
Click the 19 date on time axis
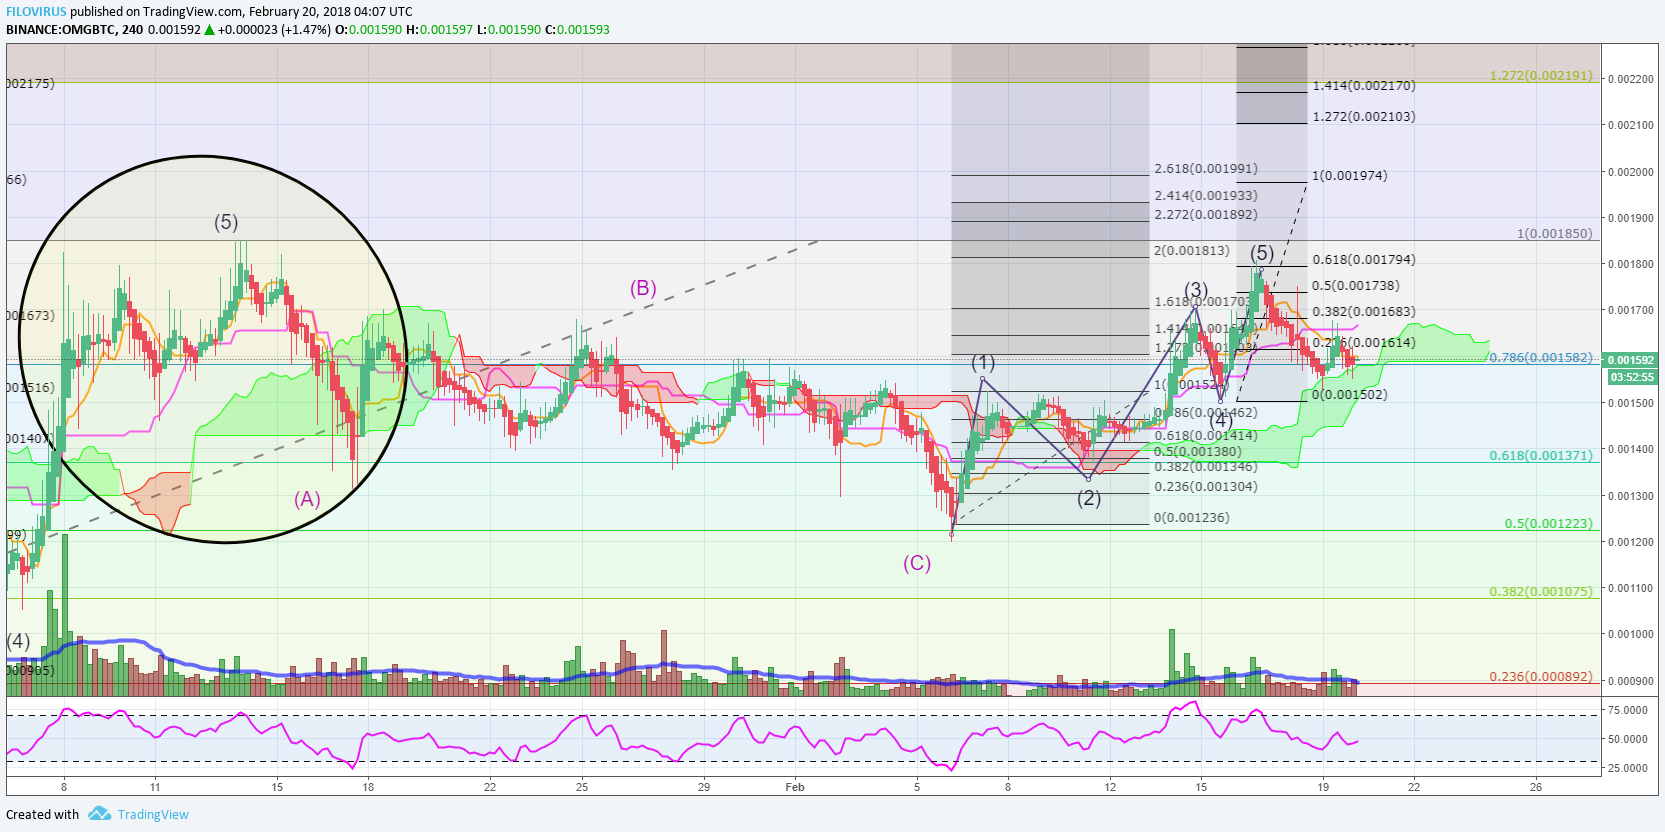click(1323, 787)
